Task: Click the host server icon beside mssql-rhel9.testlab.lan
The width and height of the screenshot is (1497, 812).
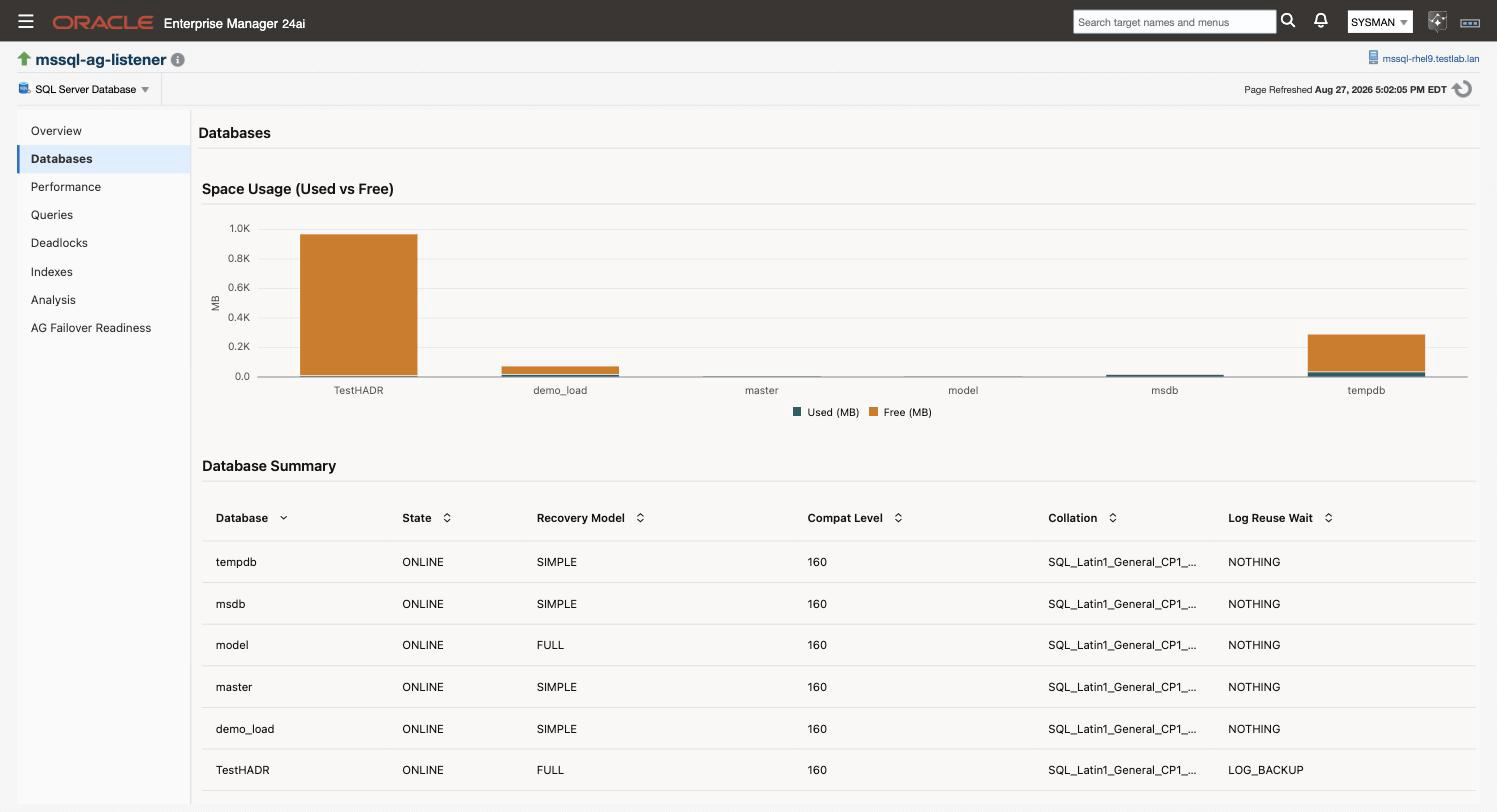Action: tap(1373, 58)
